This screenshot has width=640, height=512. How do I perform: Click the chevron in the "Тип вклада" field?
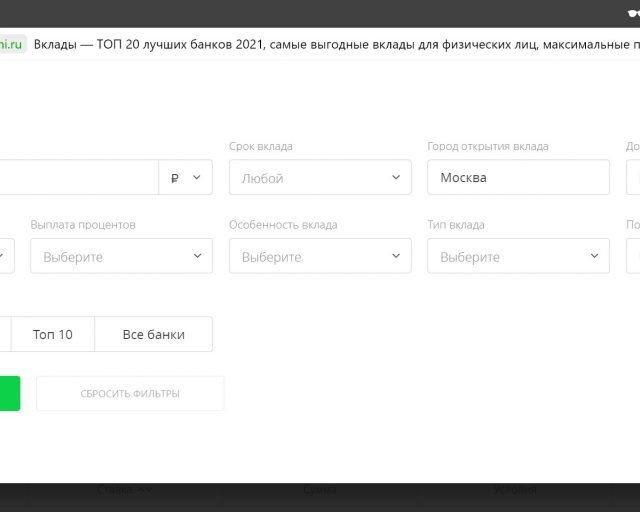pos(594,256)
